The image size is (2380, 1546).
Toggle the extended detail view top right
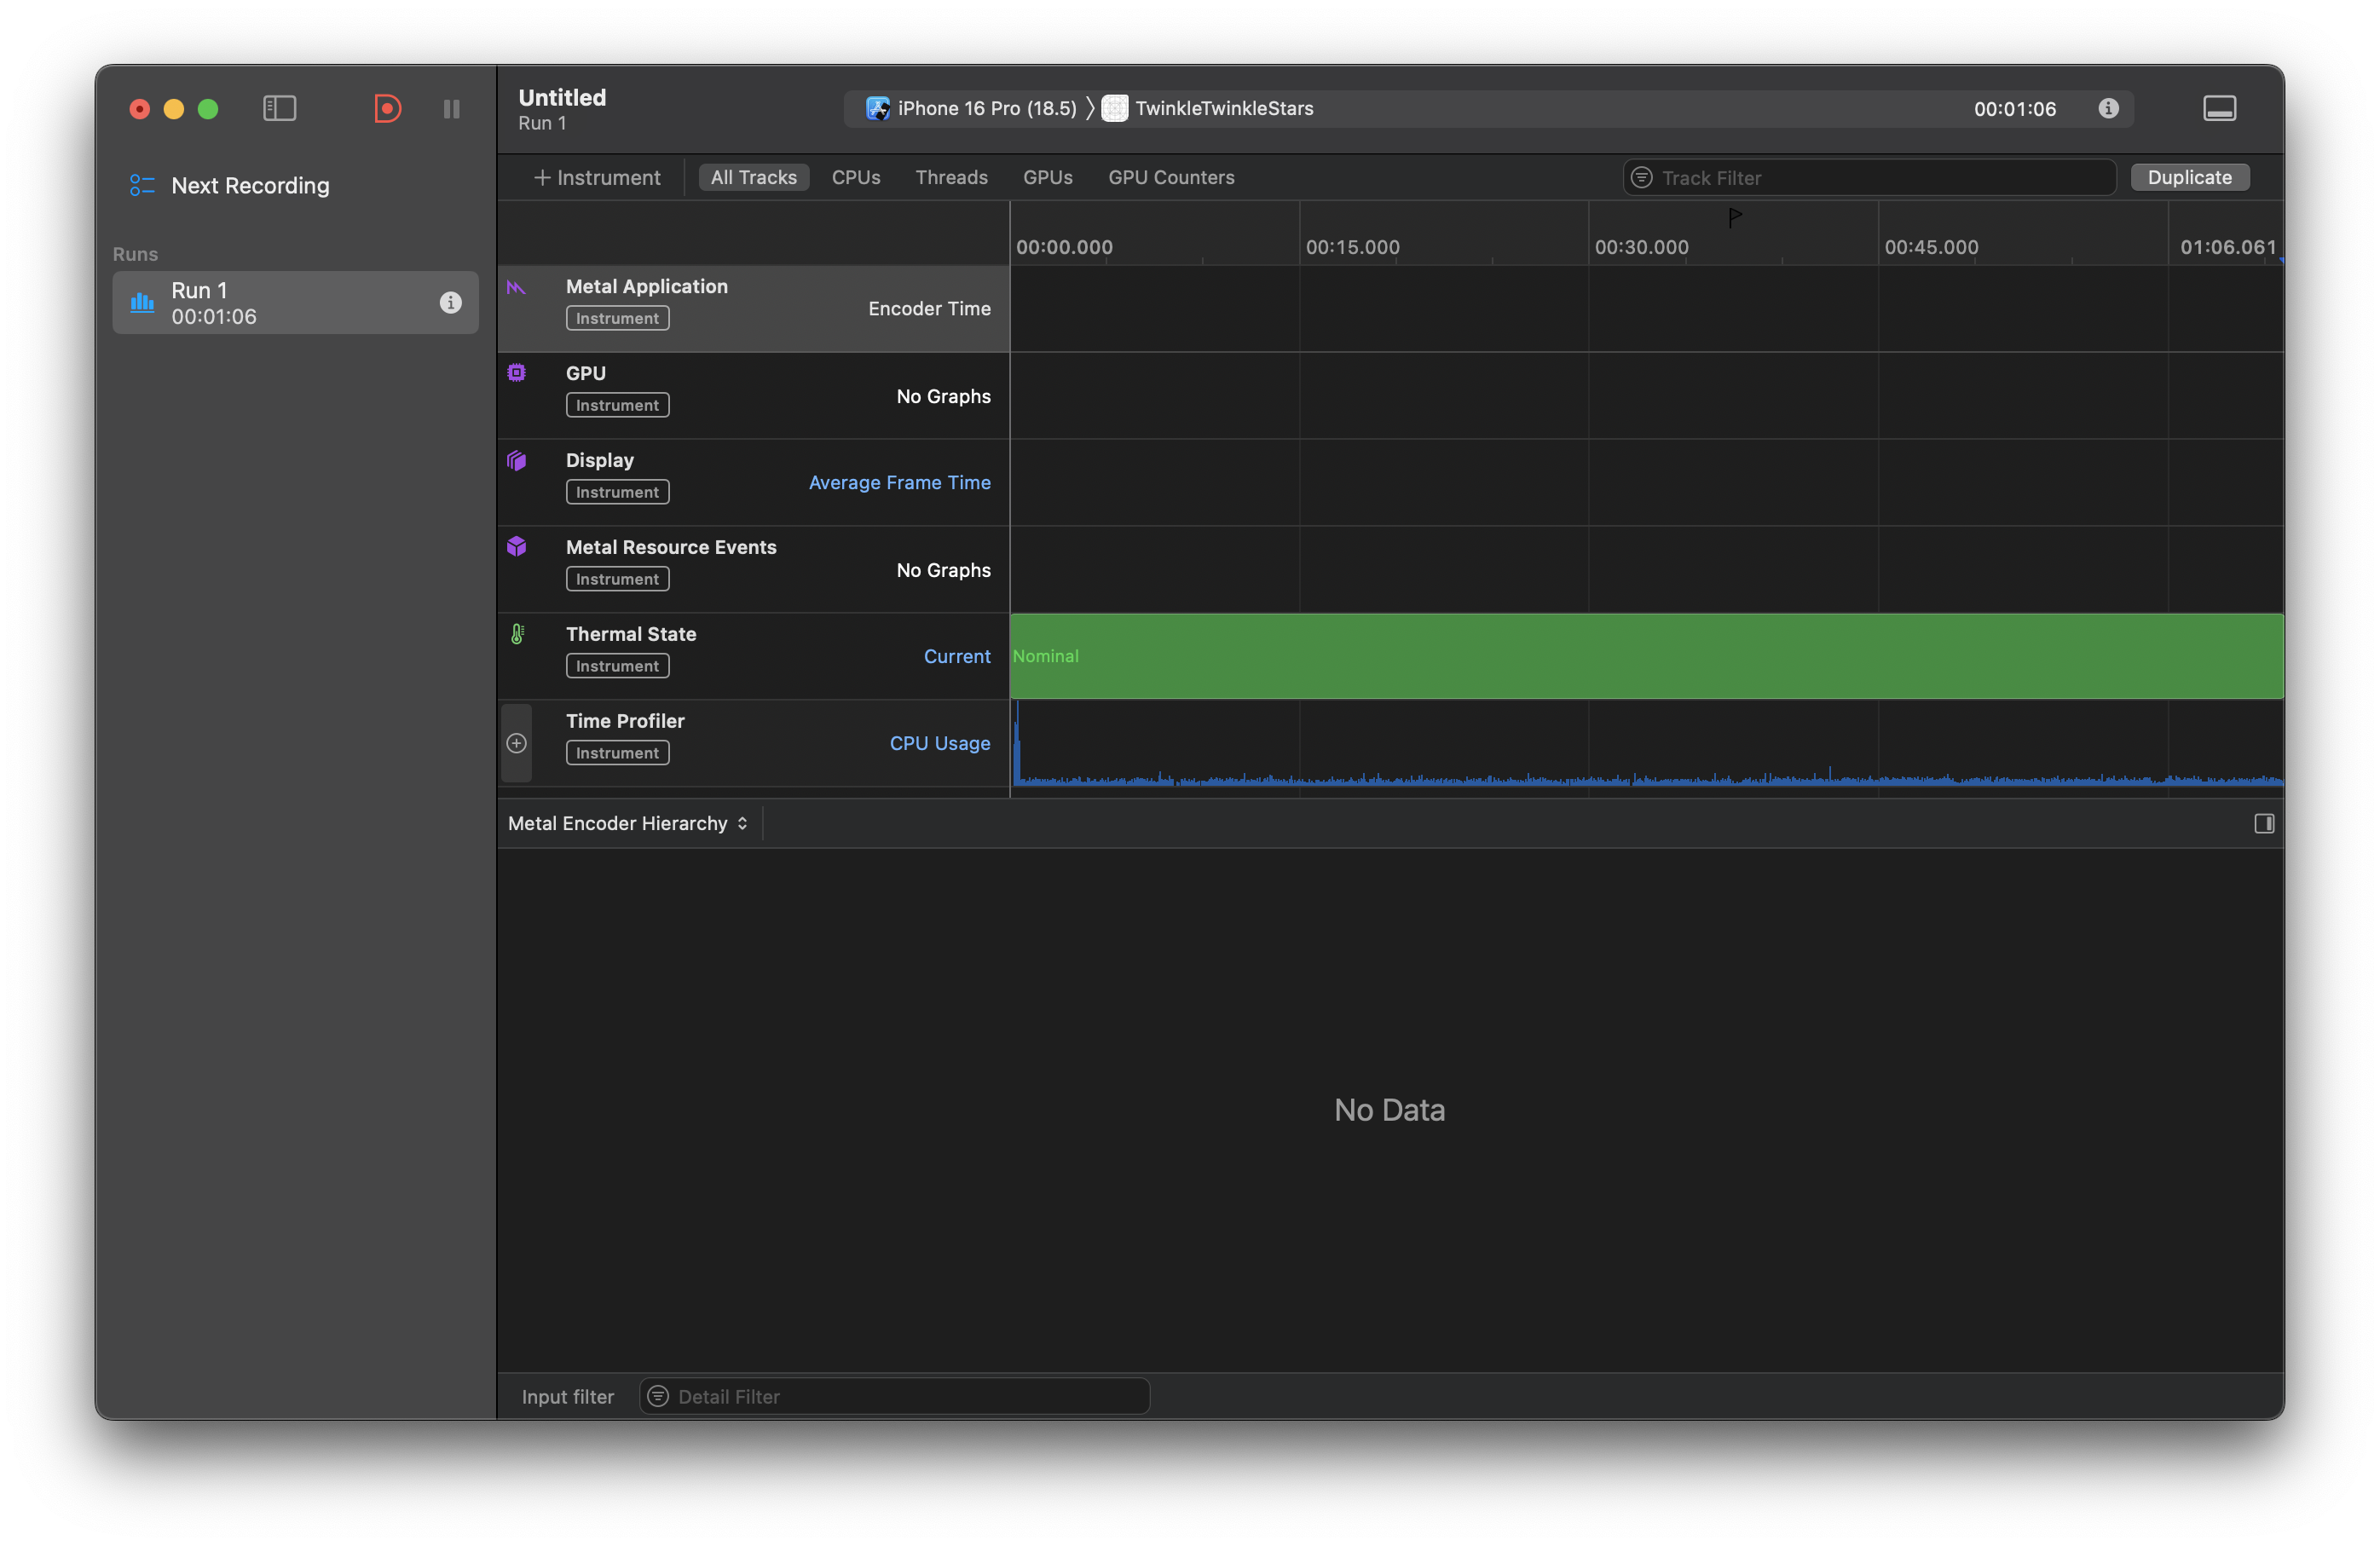pyautogui.click(x=2219, y=107)
